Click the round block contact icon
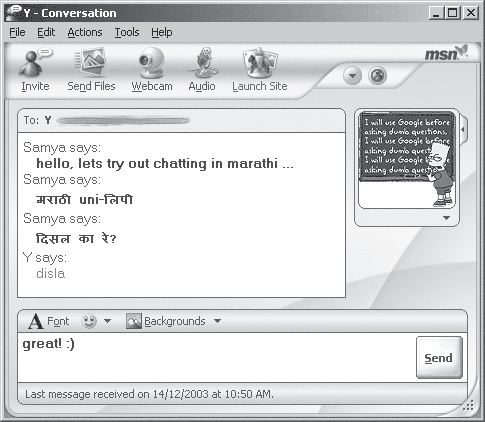The image size is (485, 422). point(377,76)
